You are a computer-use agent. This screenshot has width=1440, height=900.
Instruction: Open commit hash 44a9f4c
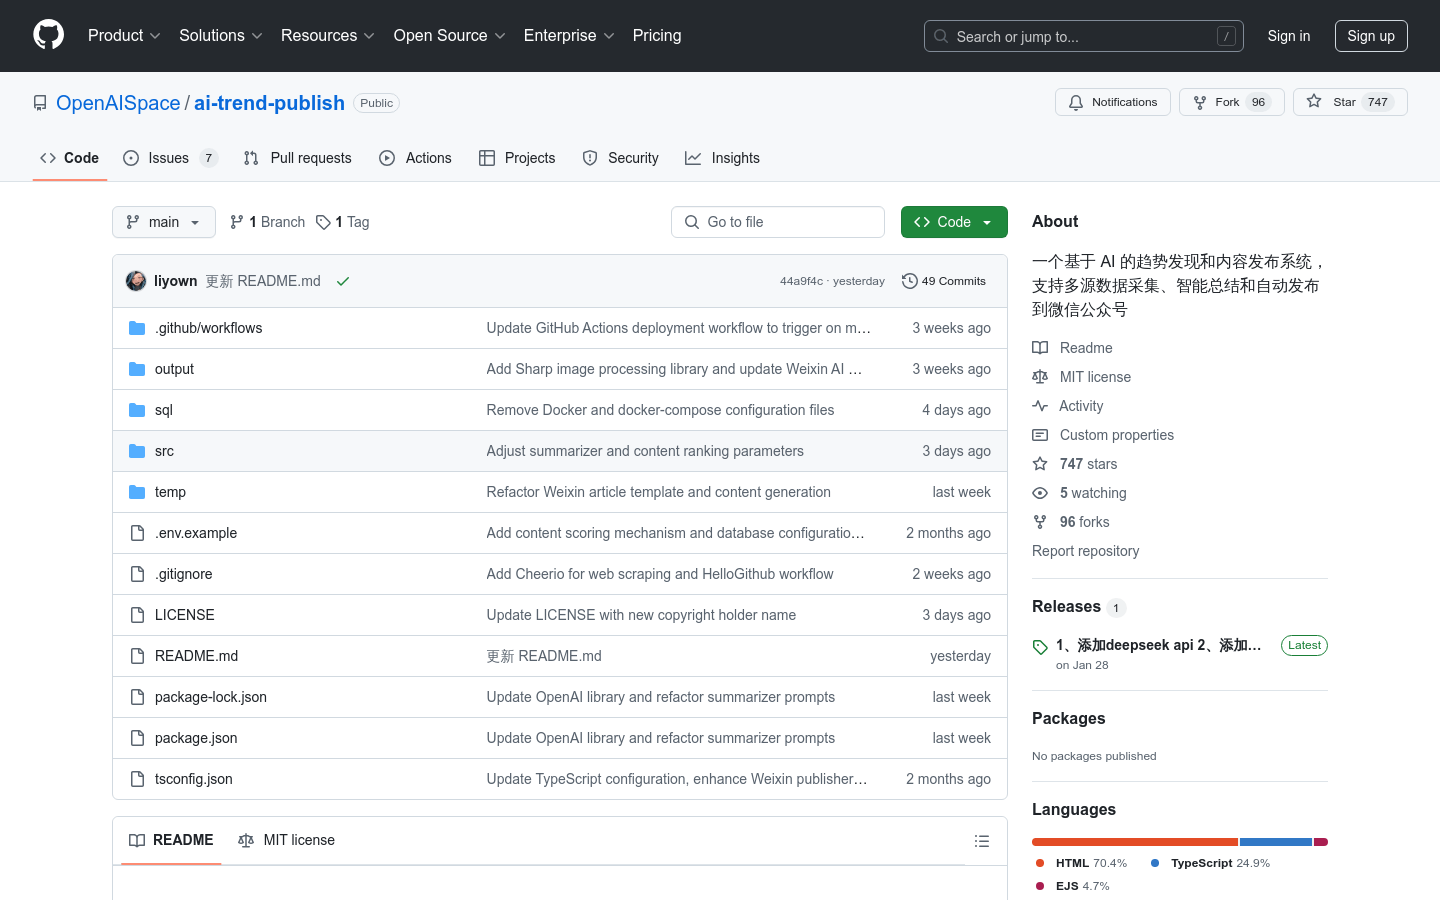click(x=801, y=281)
